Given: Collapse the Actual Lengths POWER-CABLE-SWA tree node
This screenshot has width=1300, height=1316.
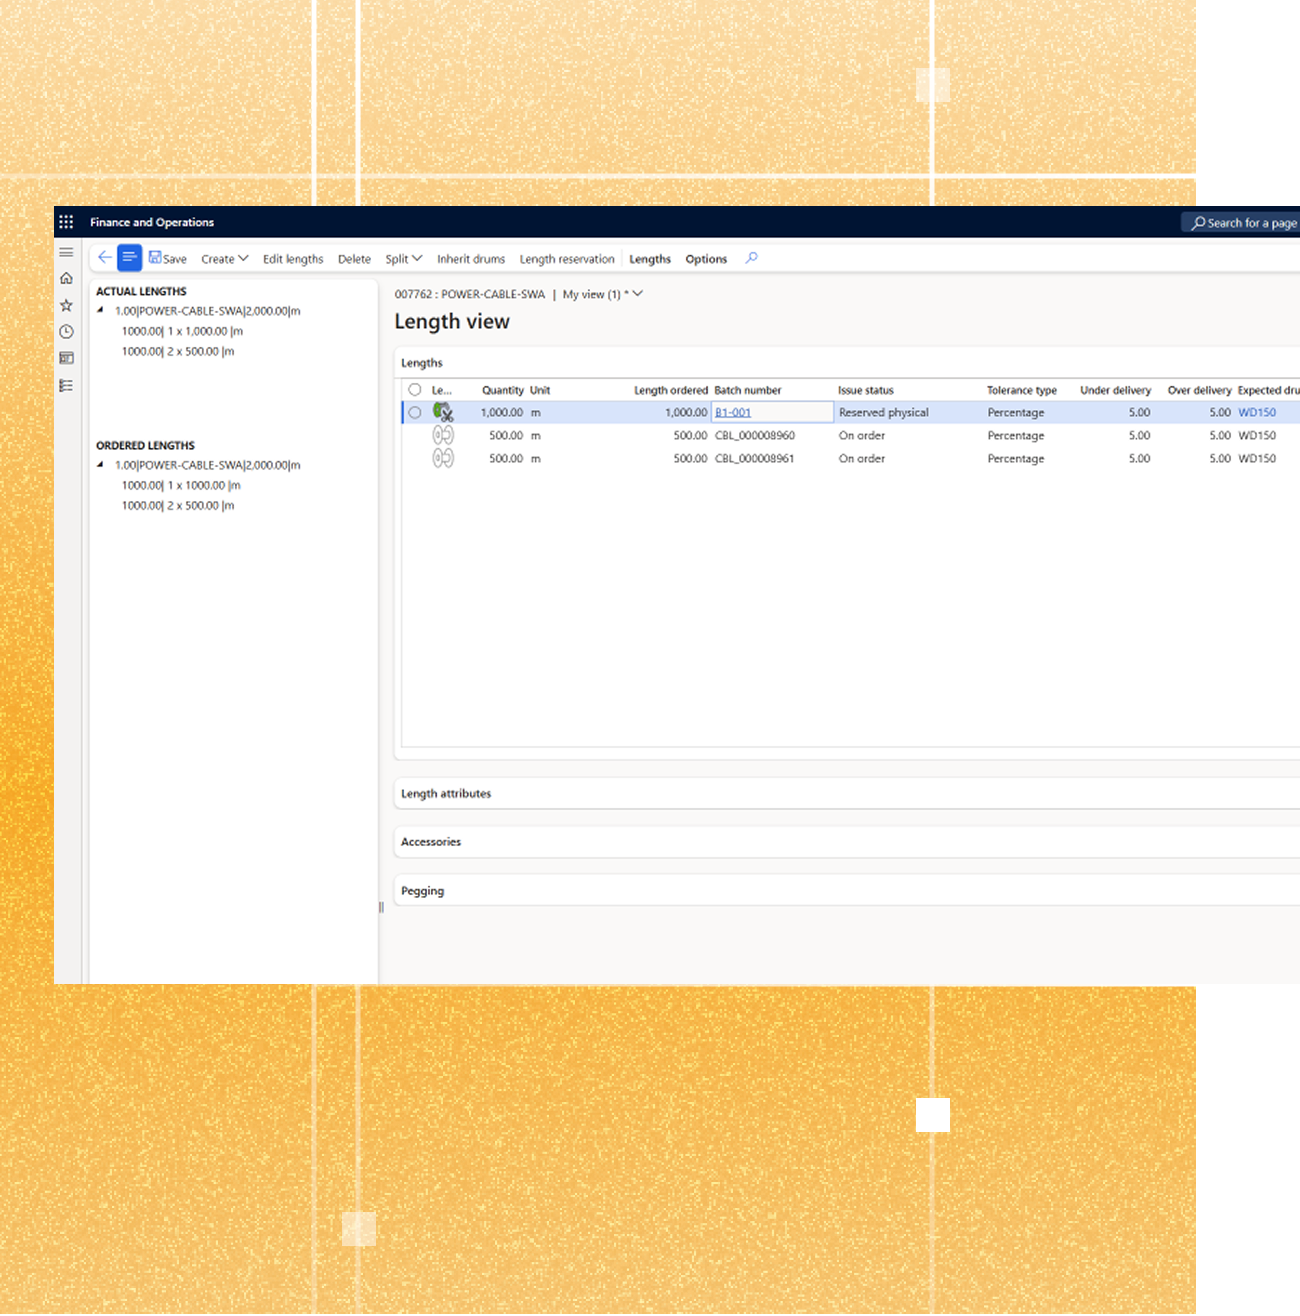Looking at the screenshot, I should pos(100,310).
